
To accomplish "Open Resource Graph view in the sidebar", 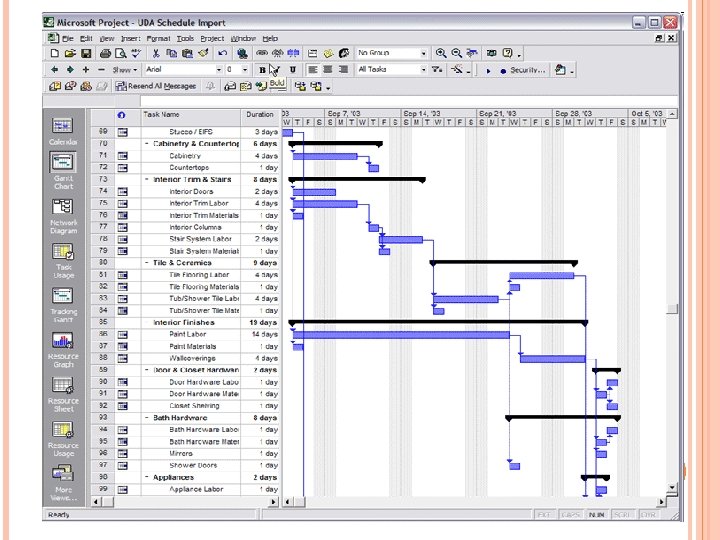I will [x=63, y=349].
